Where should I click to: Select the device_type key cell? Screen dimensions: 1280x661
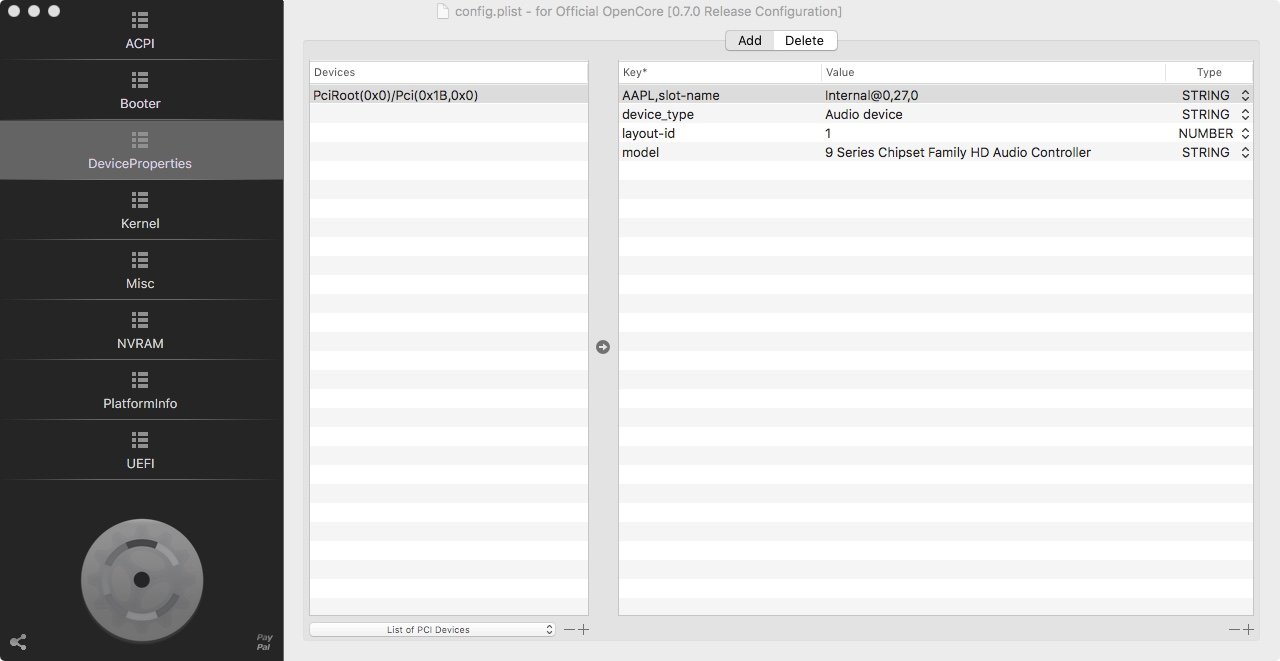720,114
